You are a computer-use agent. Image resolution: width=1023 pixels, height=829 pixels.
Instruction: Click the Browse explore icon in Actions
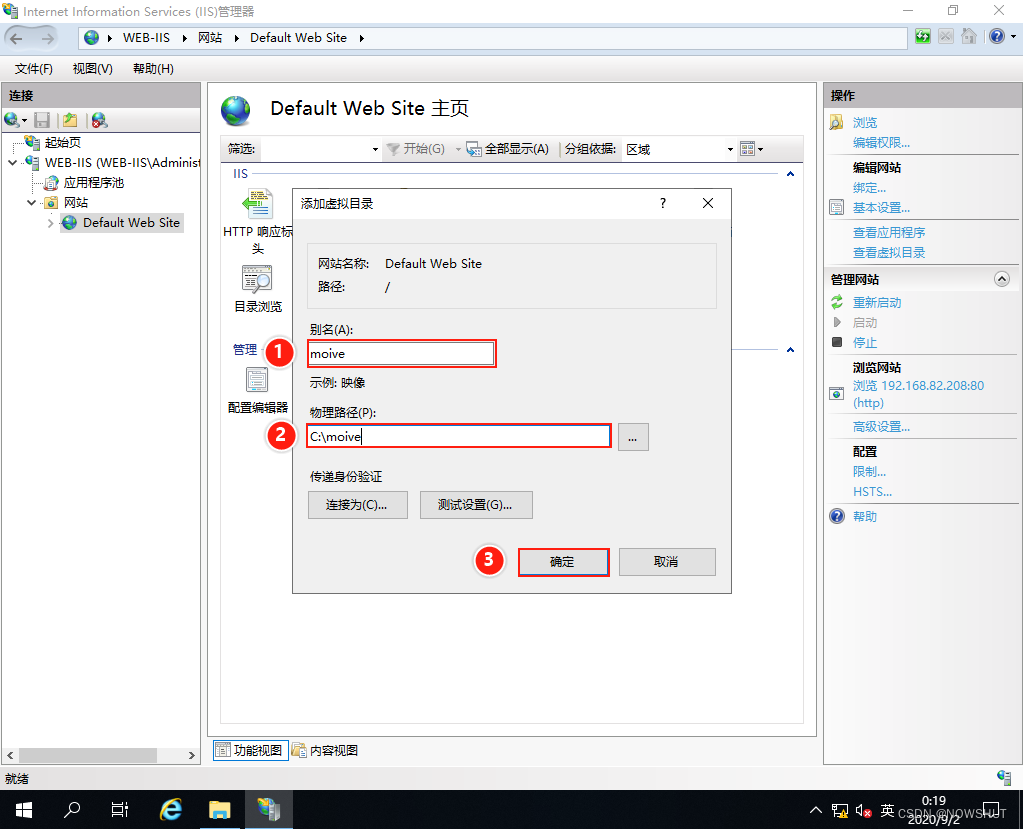(836, 122)
